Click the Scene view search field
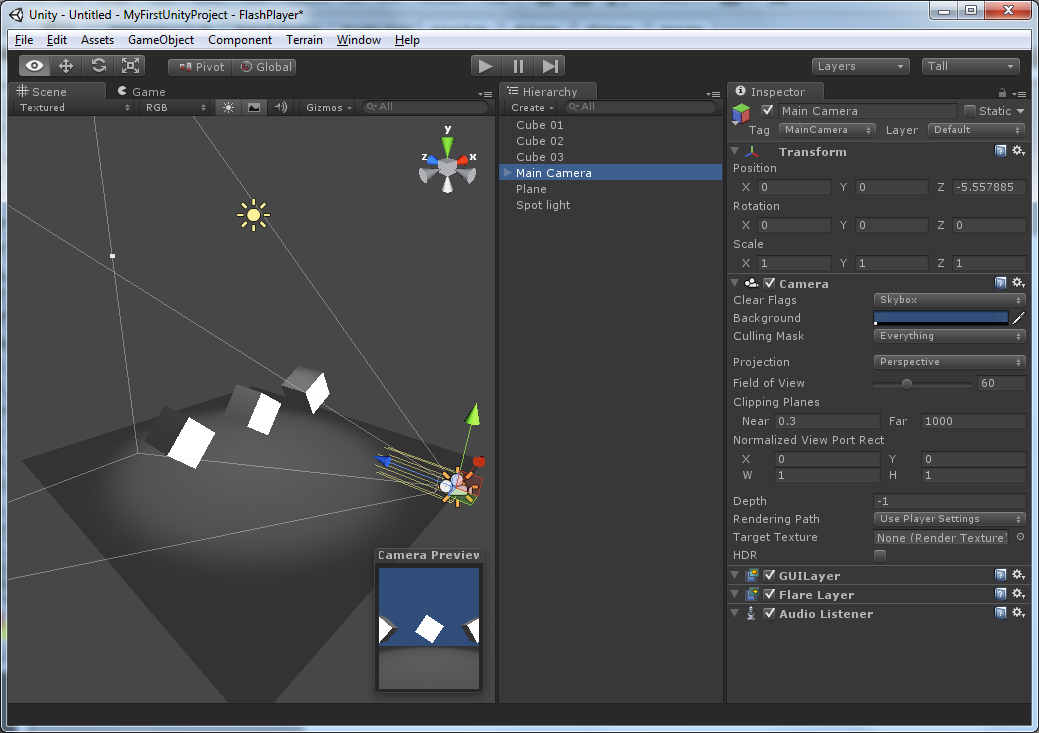The image size is (1039, 733). (426, 107)
